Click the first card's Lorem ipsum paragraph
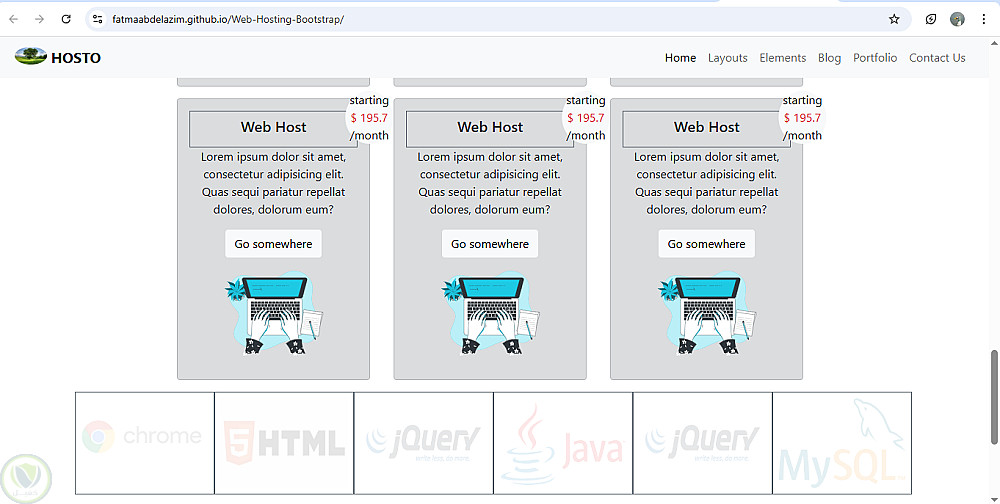 [273, 183]
